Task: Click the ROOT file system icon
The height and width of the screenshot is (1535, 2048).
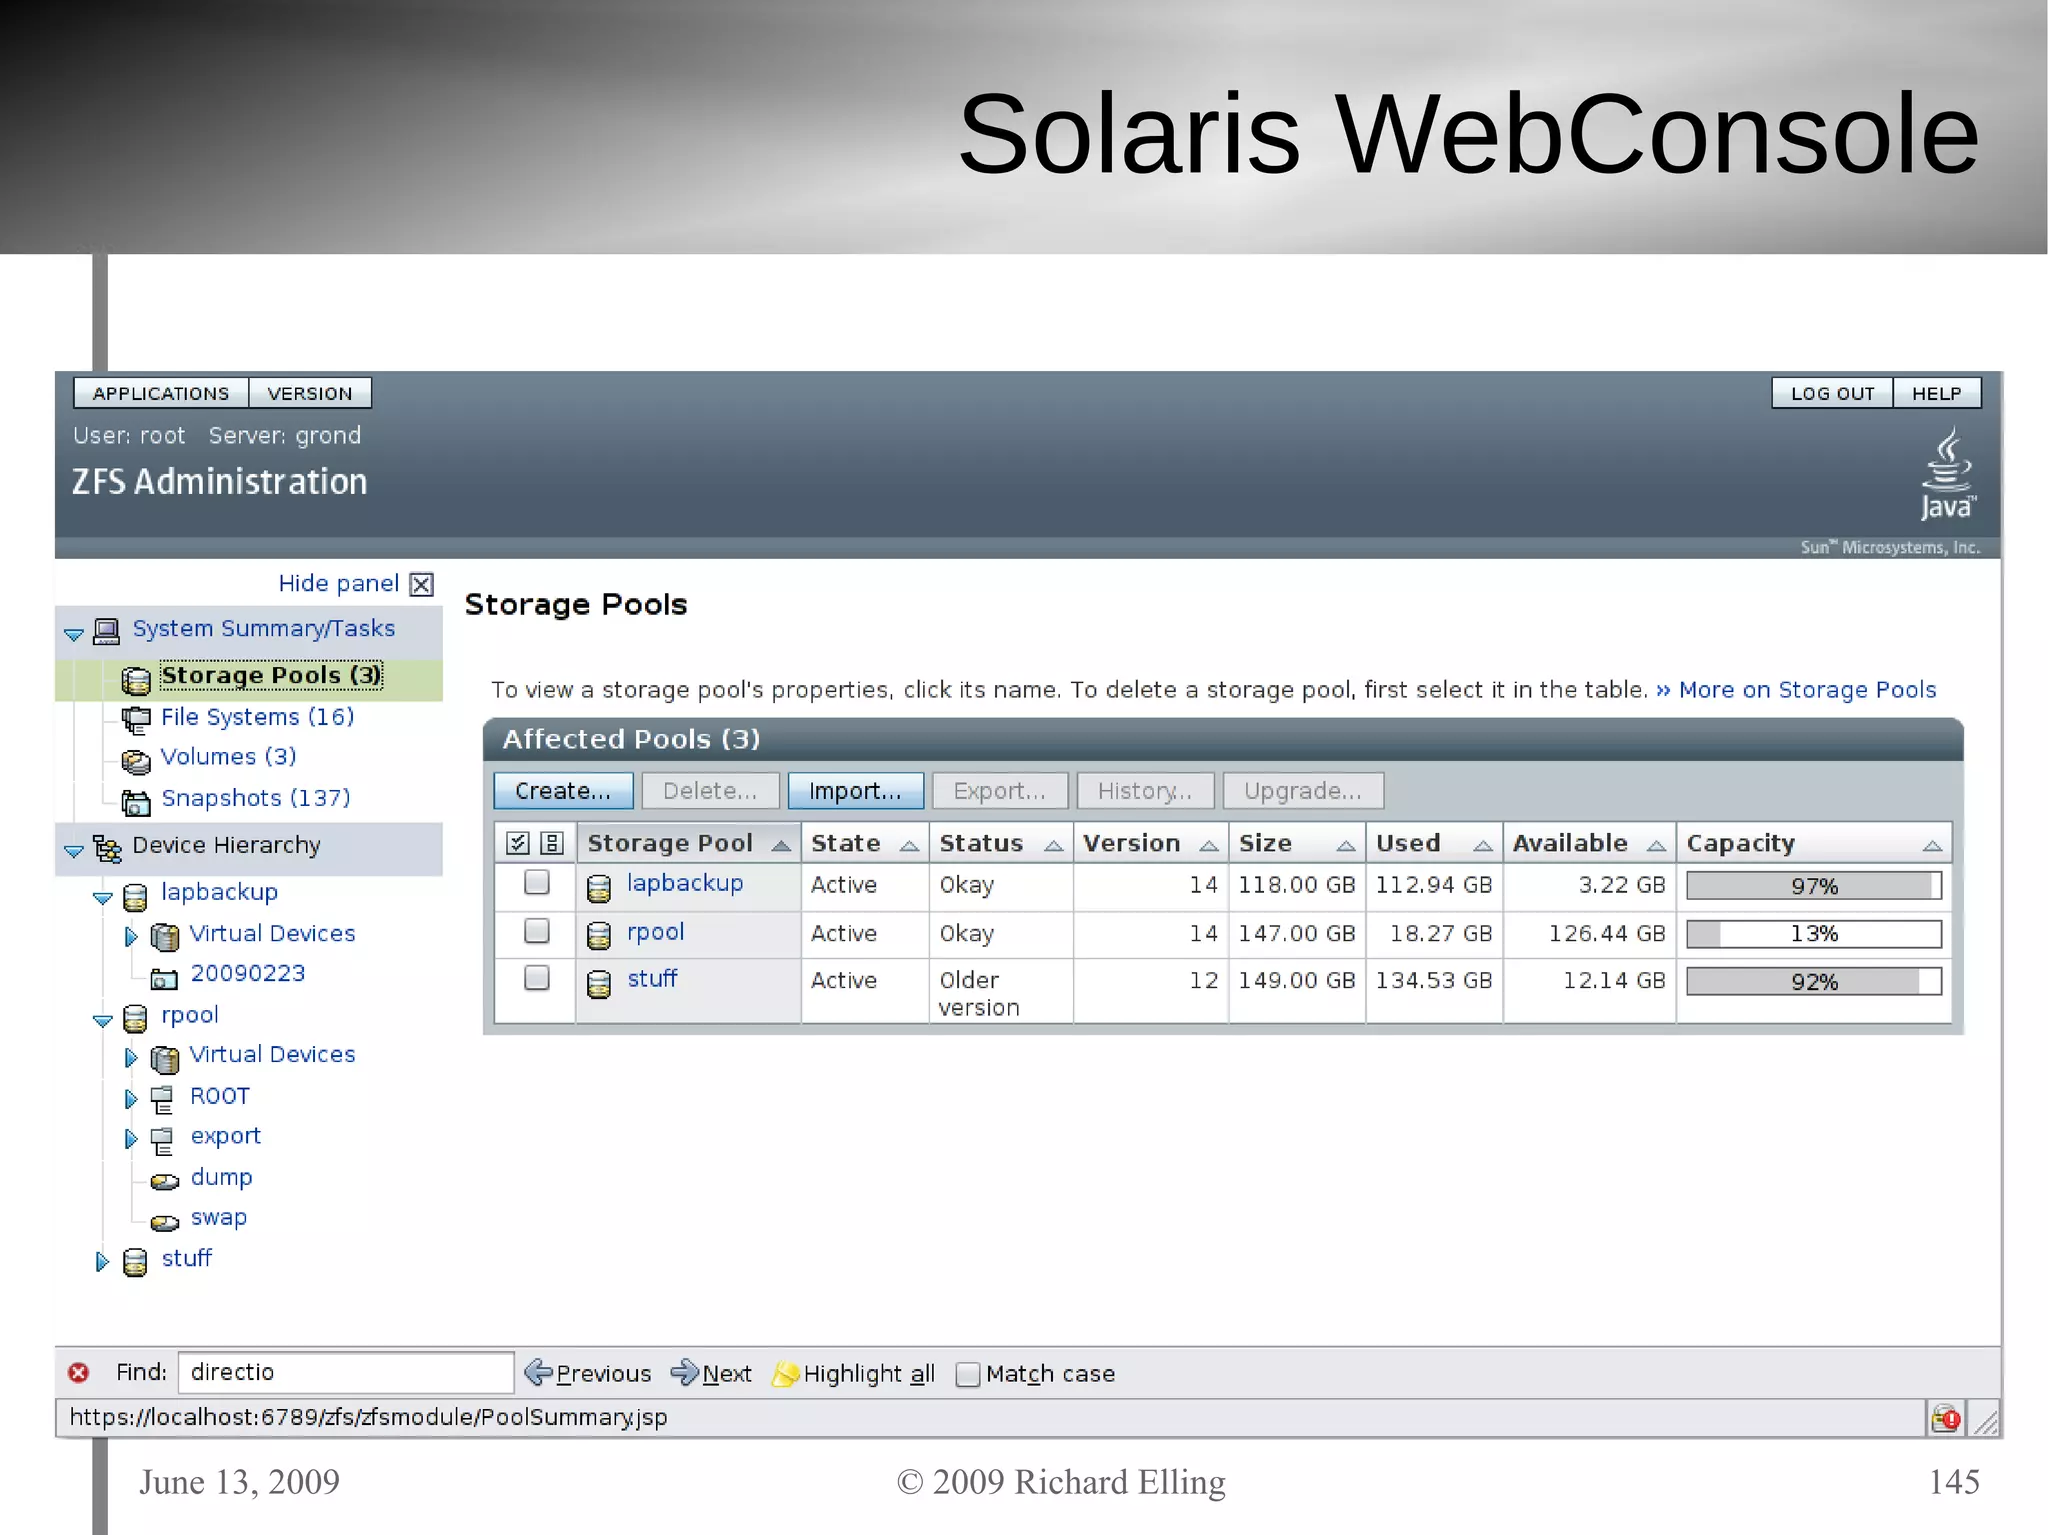Action: [162, 1099]
